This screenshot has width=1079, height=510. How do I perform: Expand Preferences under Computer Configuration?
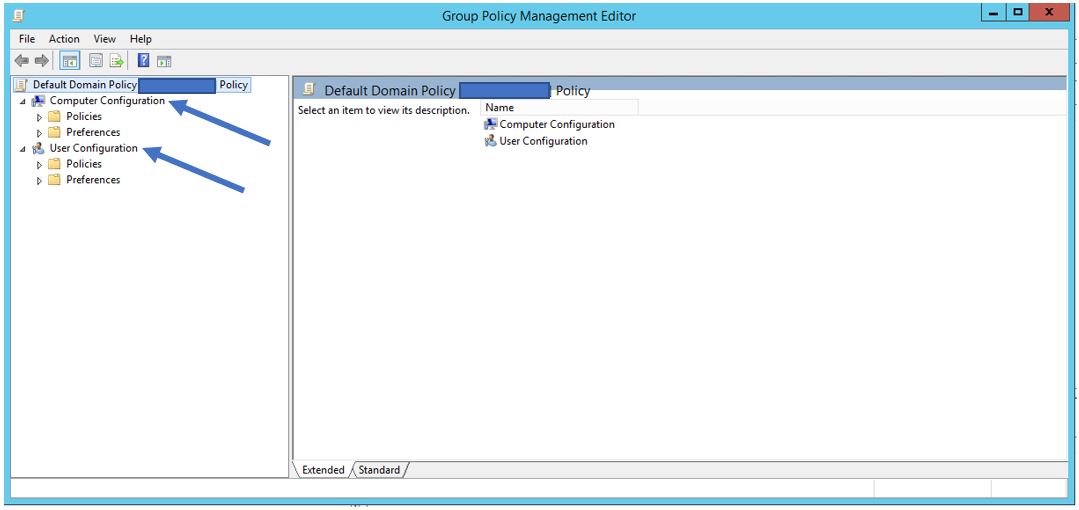[39, 133]
